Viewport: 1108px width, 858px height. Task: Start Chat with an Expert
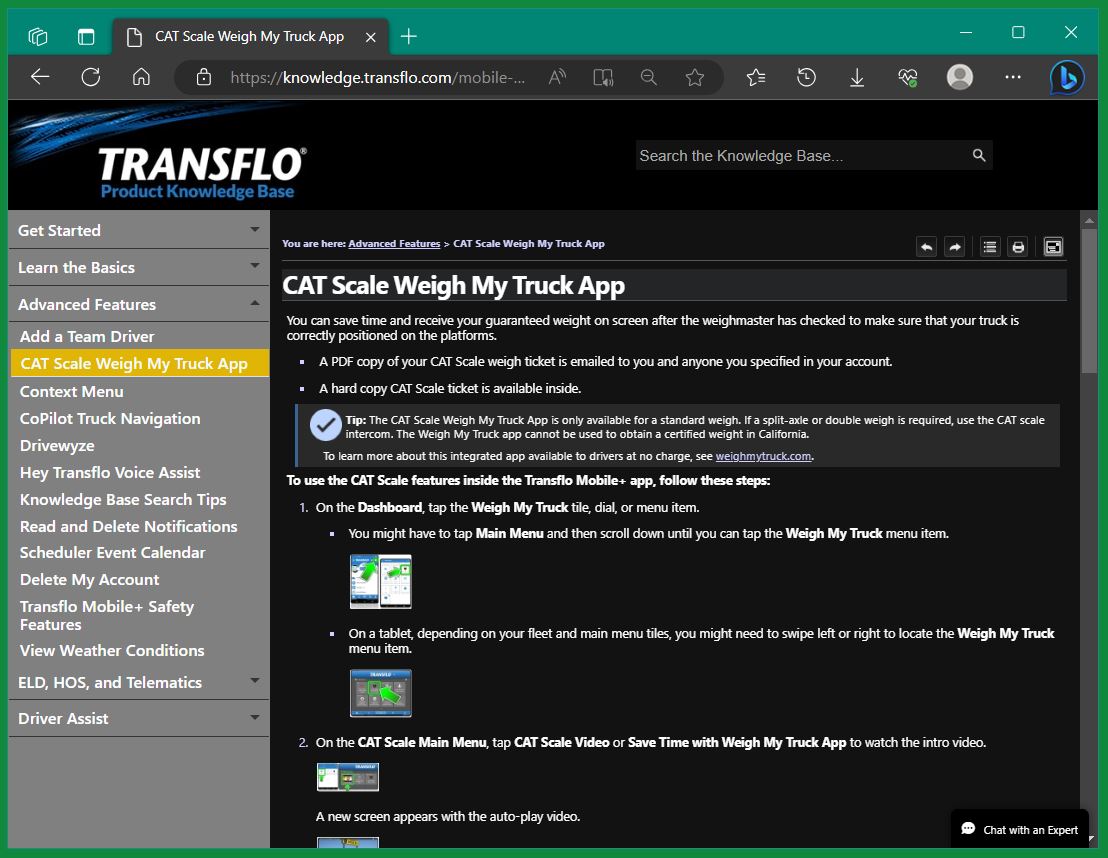(1020, 829)
